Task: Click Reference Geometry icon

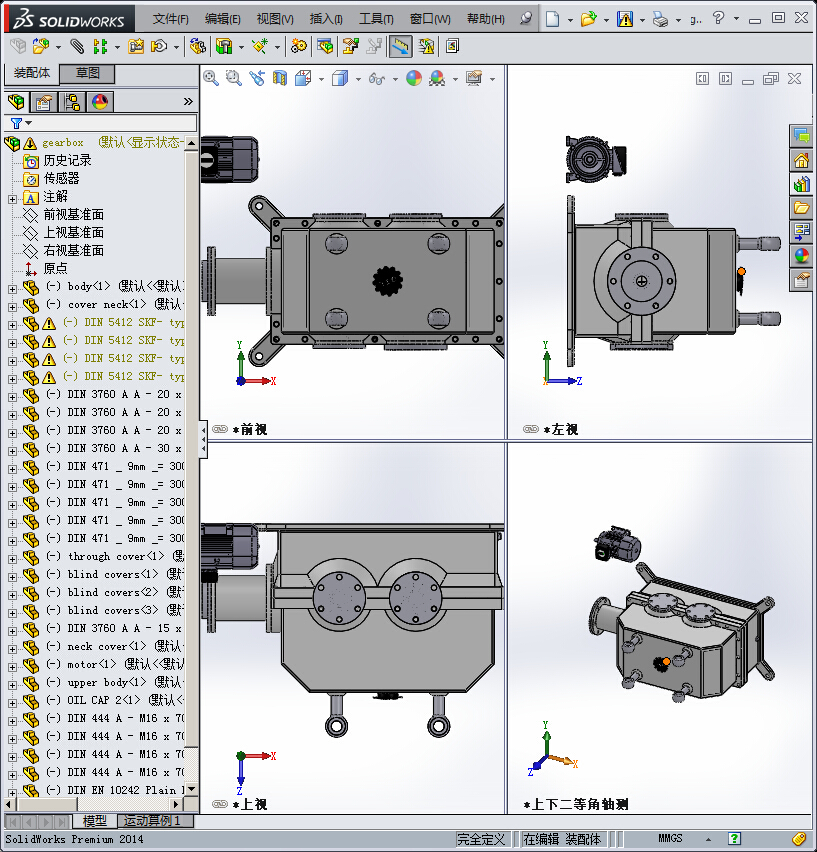Action: (x=260, y=47)
